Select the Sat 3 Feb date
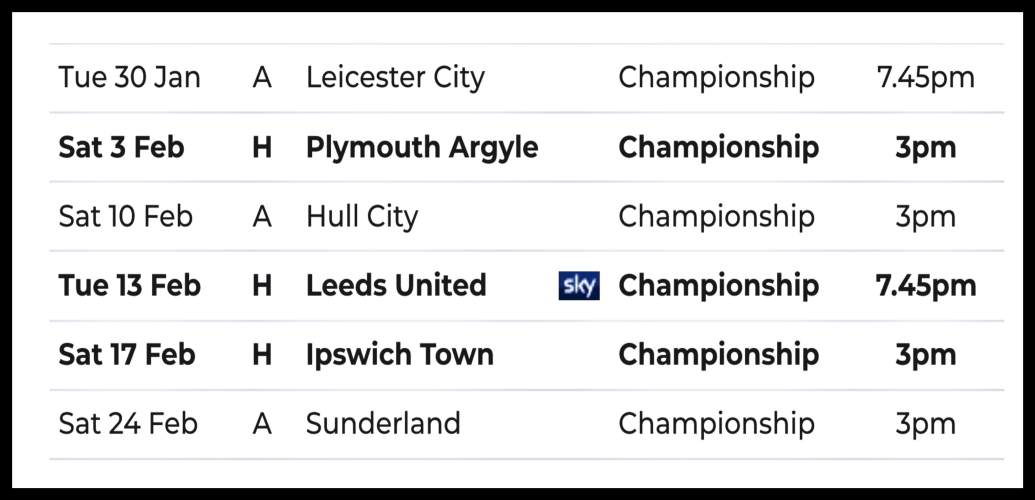Screen dimensions: 1035x500 [x=122, y=148]
